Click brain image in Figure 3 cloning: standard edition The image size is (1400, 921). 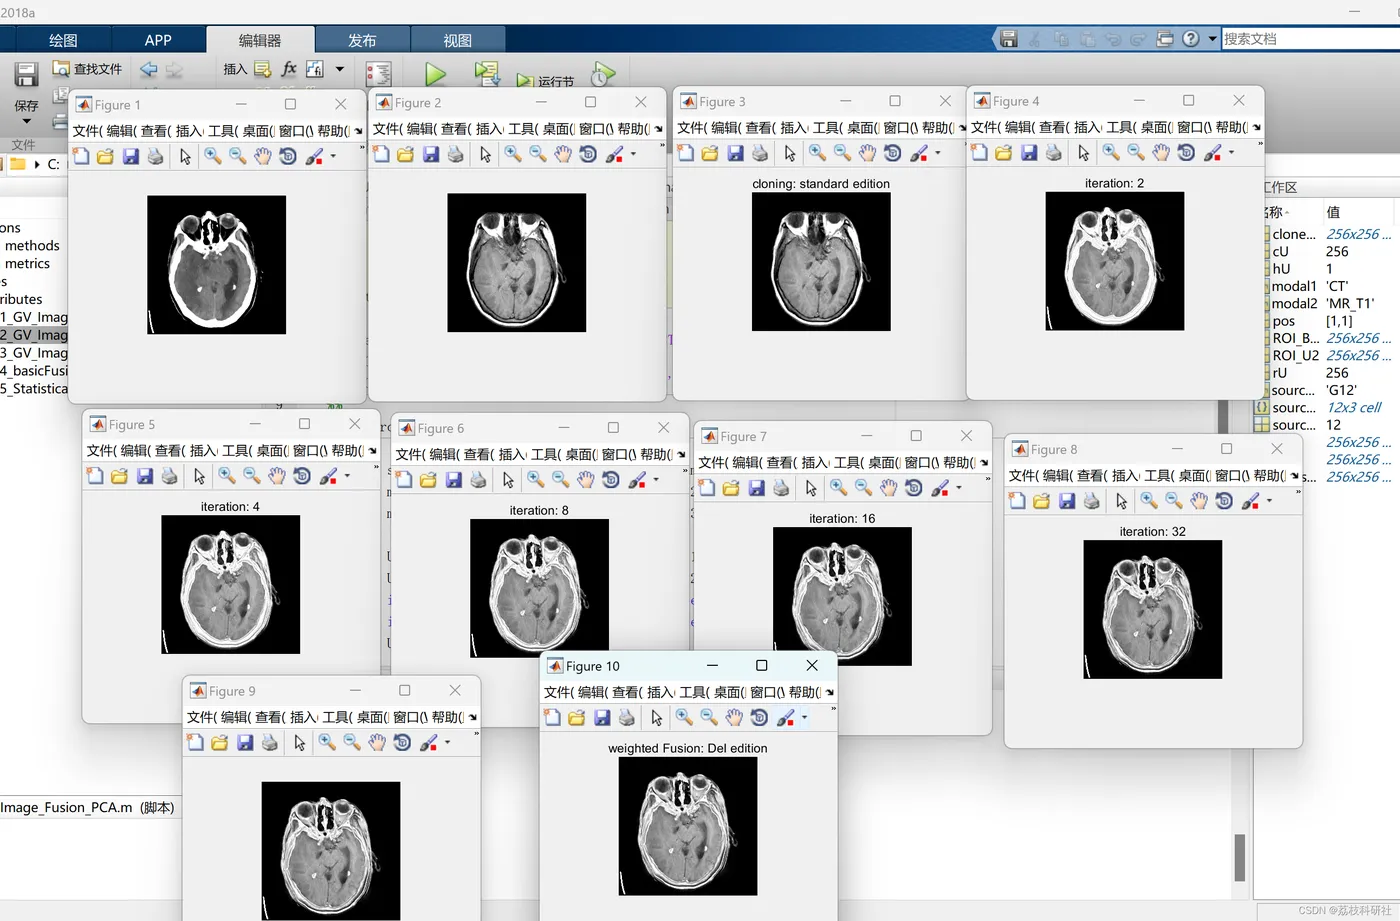pos(821,261)
